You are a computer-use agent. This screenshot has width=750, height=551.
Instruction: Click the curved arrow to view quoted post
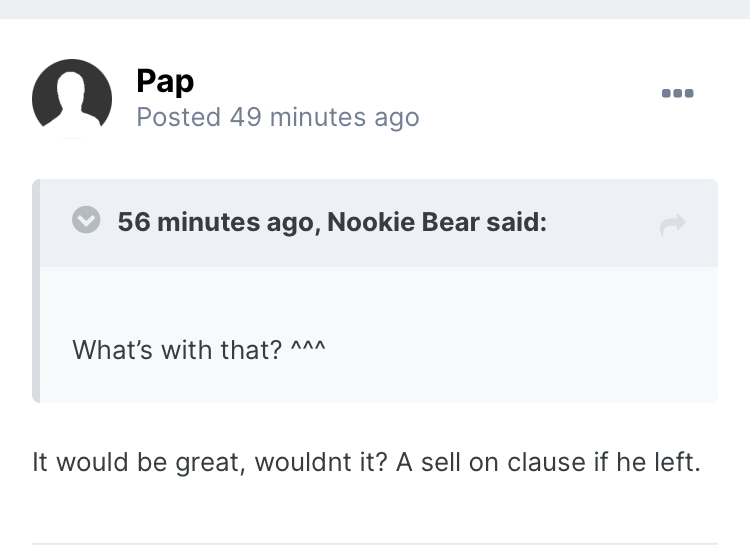tap(673, 225)
